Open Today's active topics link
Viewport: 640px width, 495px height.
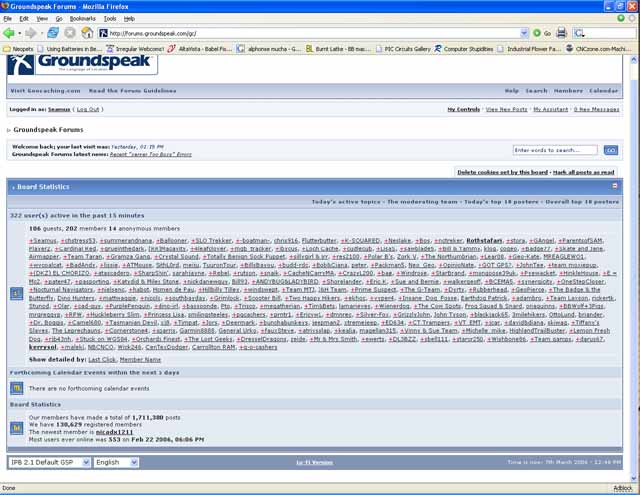[346, 202]
